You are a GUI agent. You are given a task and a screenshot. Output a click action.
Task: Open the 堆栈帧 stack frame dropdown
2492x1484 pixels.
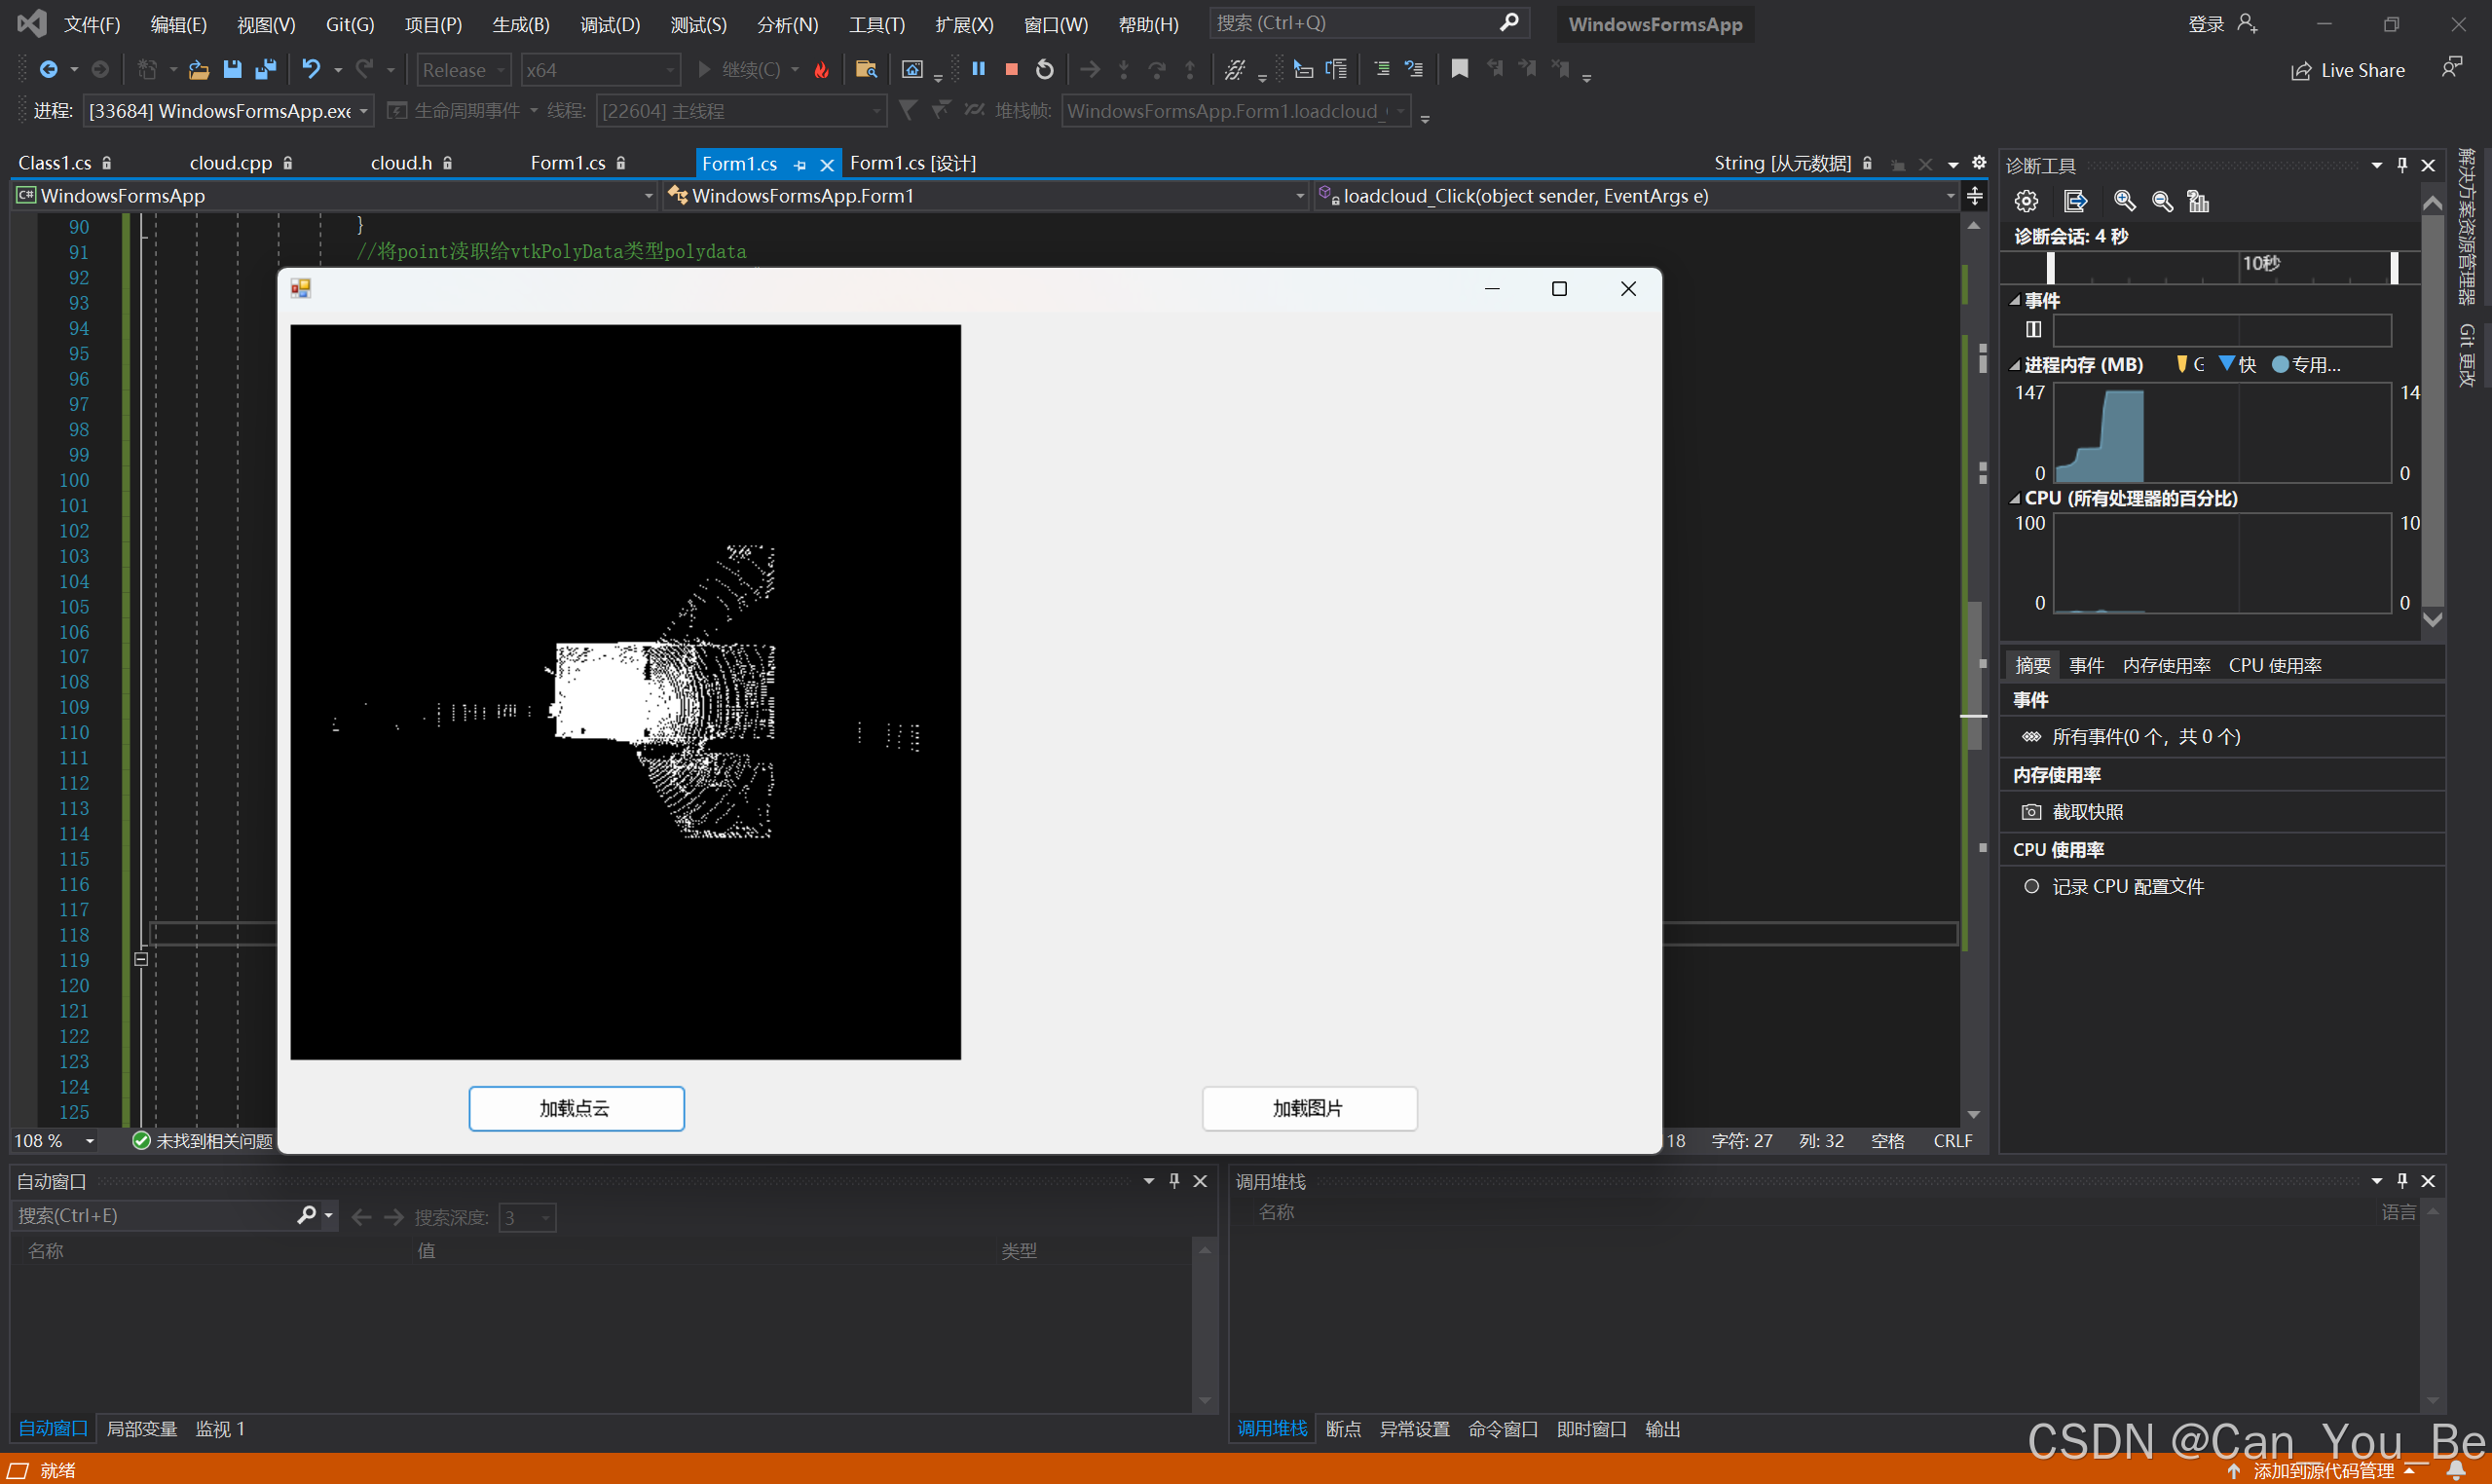pos(1401,111)
